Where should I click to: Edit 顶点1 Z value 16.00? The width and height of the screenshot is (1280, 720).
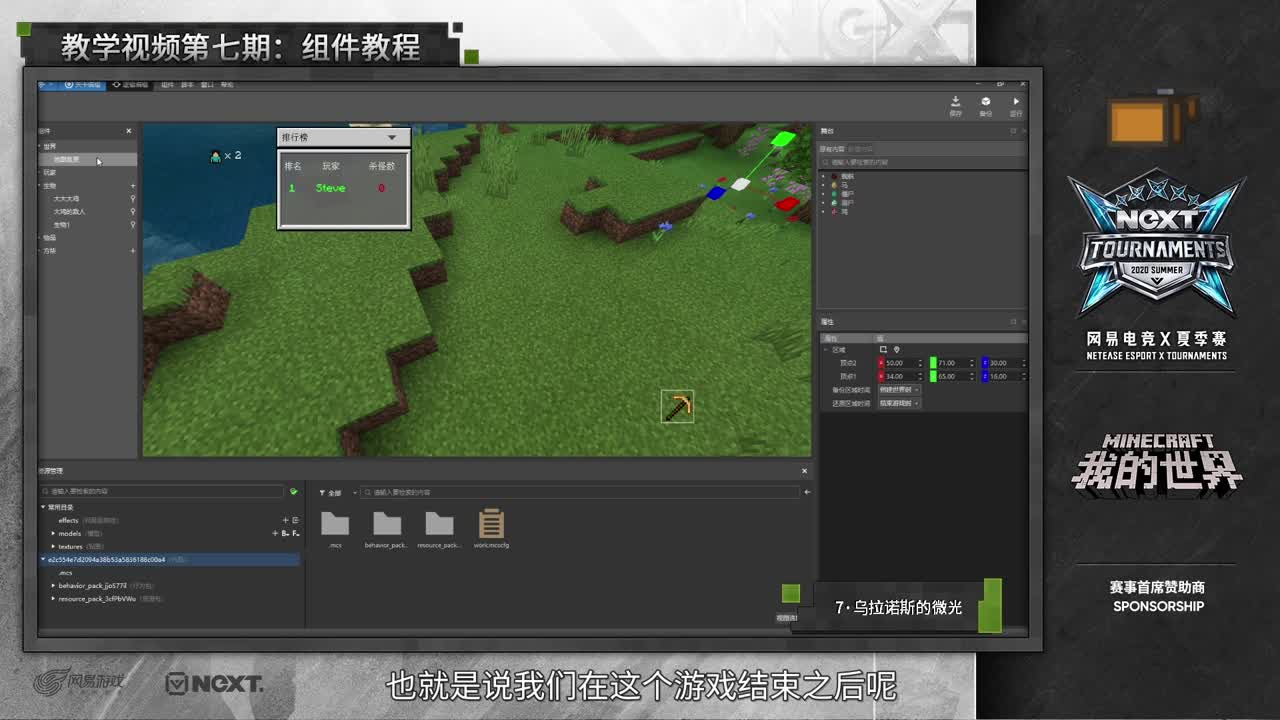point(1006,376)
